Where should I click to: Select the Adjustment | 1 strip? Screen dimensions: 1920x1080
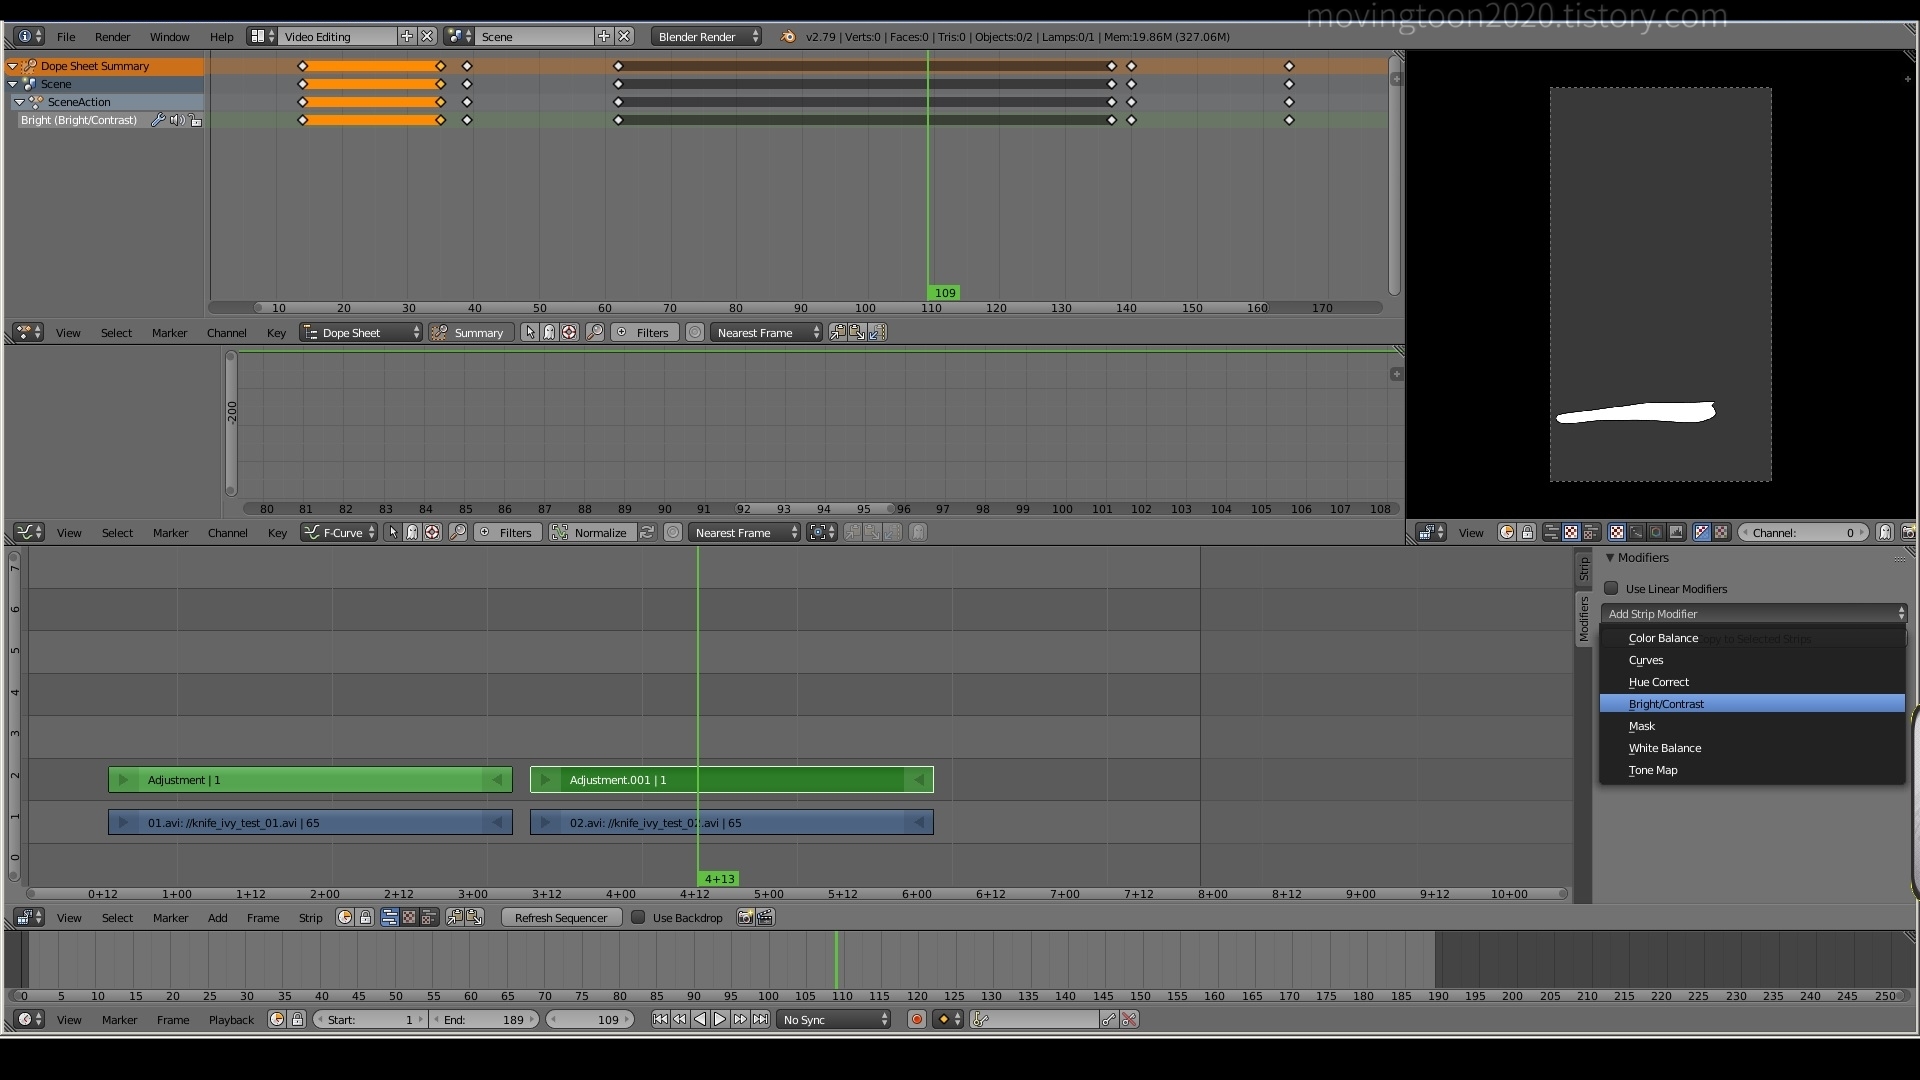point(310,780)
